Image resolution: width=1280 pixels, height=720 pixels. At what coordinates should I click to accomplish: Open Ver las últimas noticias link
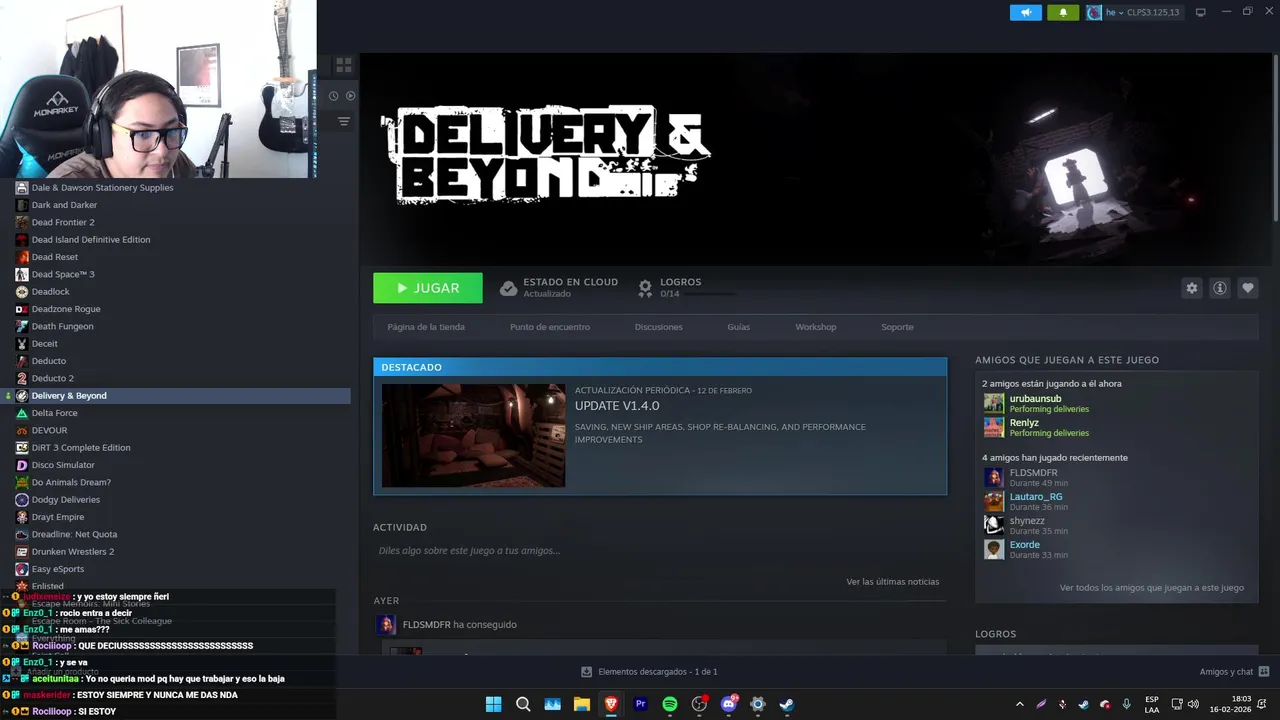[x=892, y=582]
